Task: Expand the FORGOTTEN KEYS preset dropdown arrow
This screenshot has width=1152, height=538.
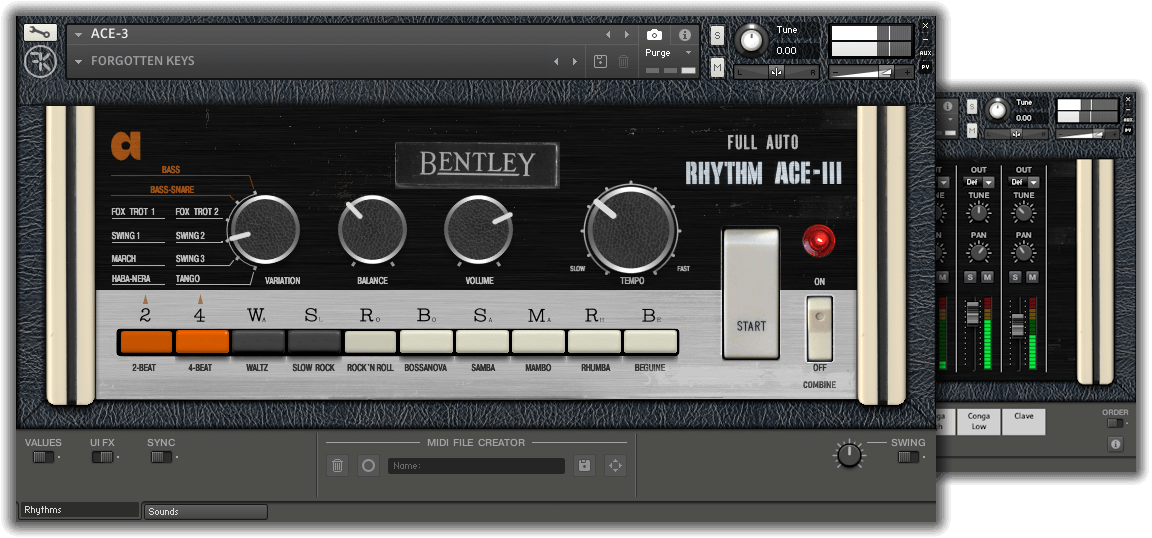Action: [79, 62]
